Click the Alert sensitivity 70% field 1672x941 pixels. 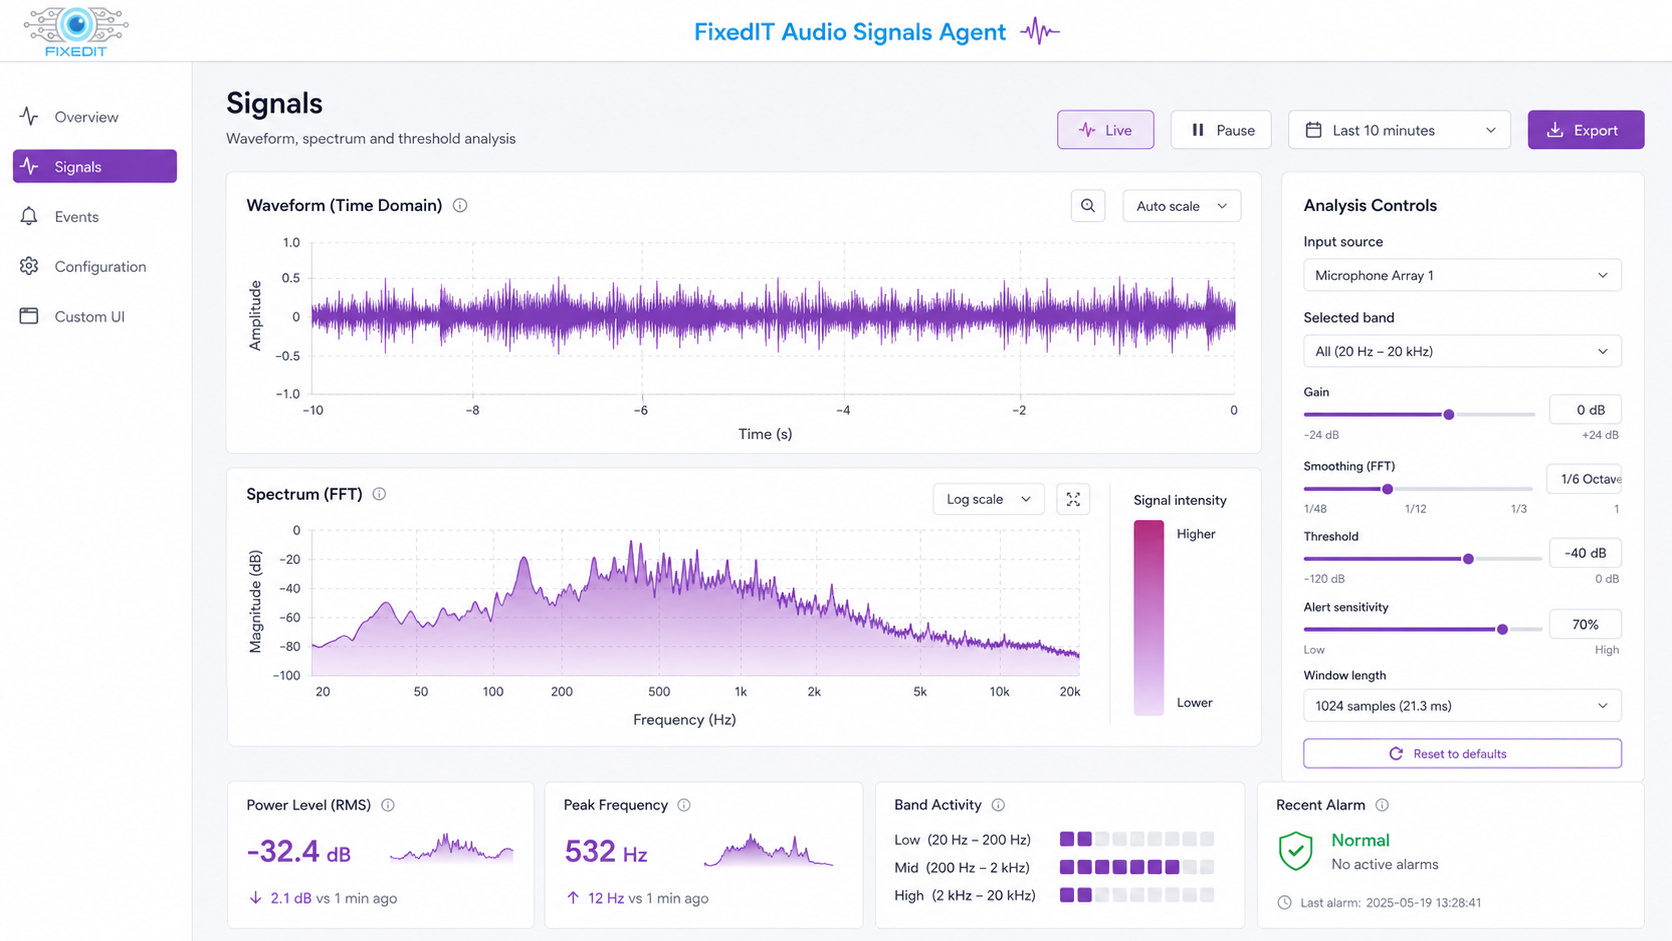(1585, 624)
